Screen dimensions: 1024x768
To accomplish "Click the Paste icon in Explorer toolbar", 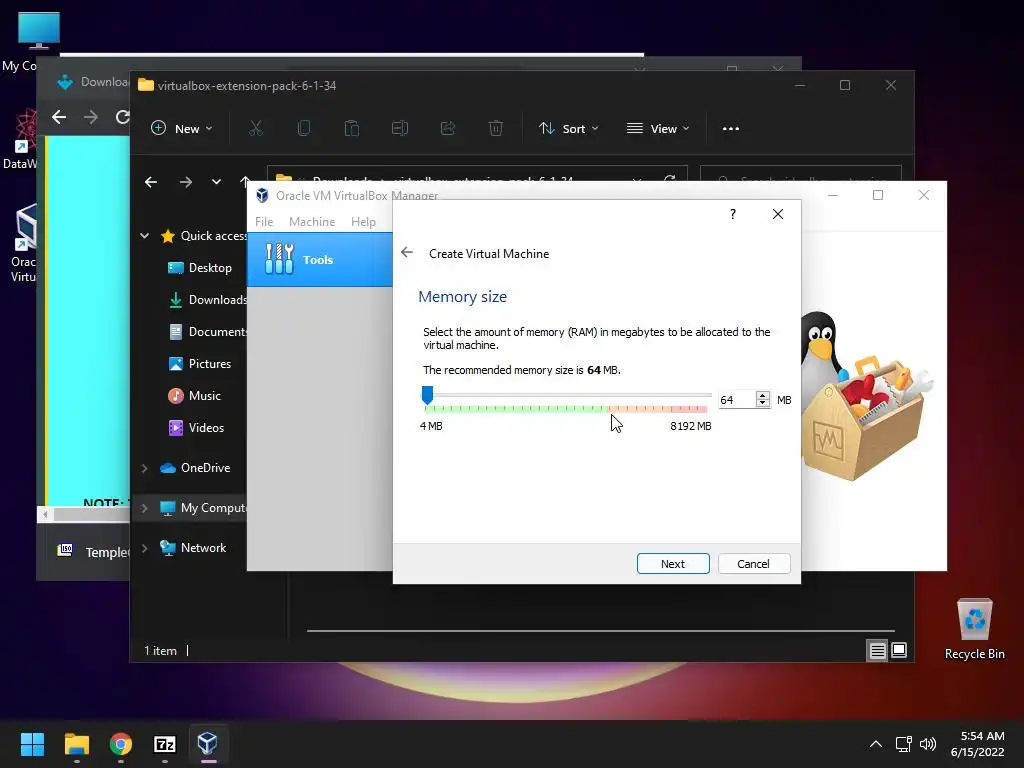I will [351, 129].
